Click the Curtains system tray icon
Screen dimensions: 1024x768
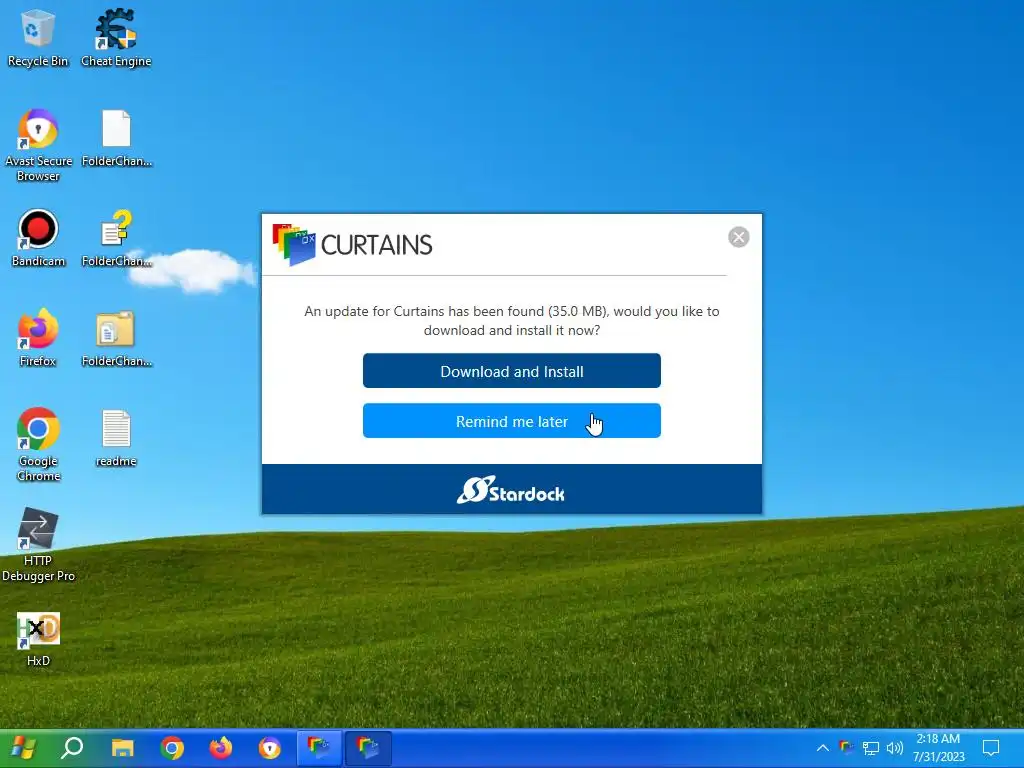point(846,748)
